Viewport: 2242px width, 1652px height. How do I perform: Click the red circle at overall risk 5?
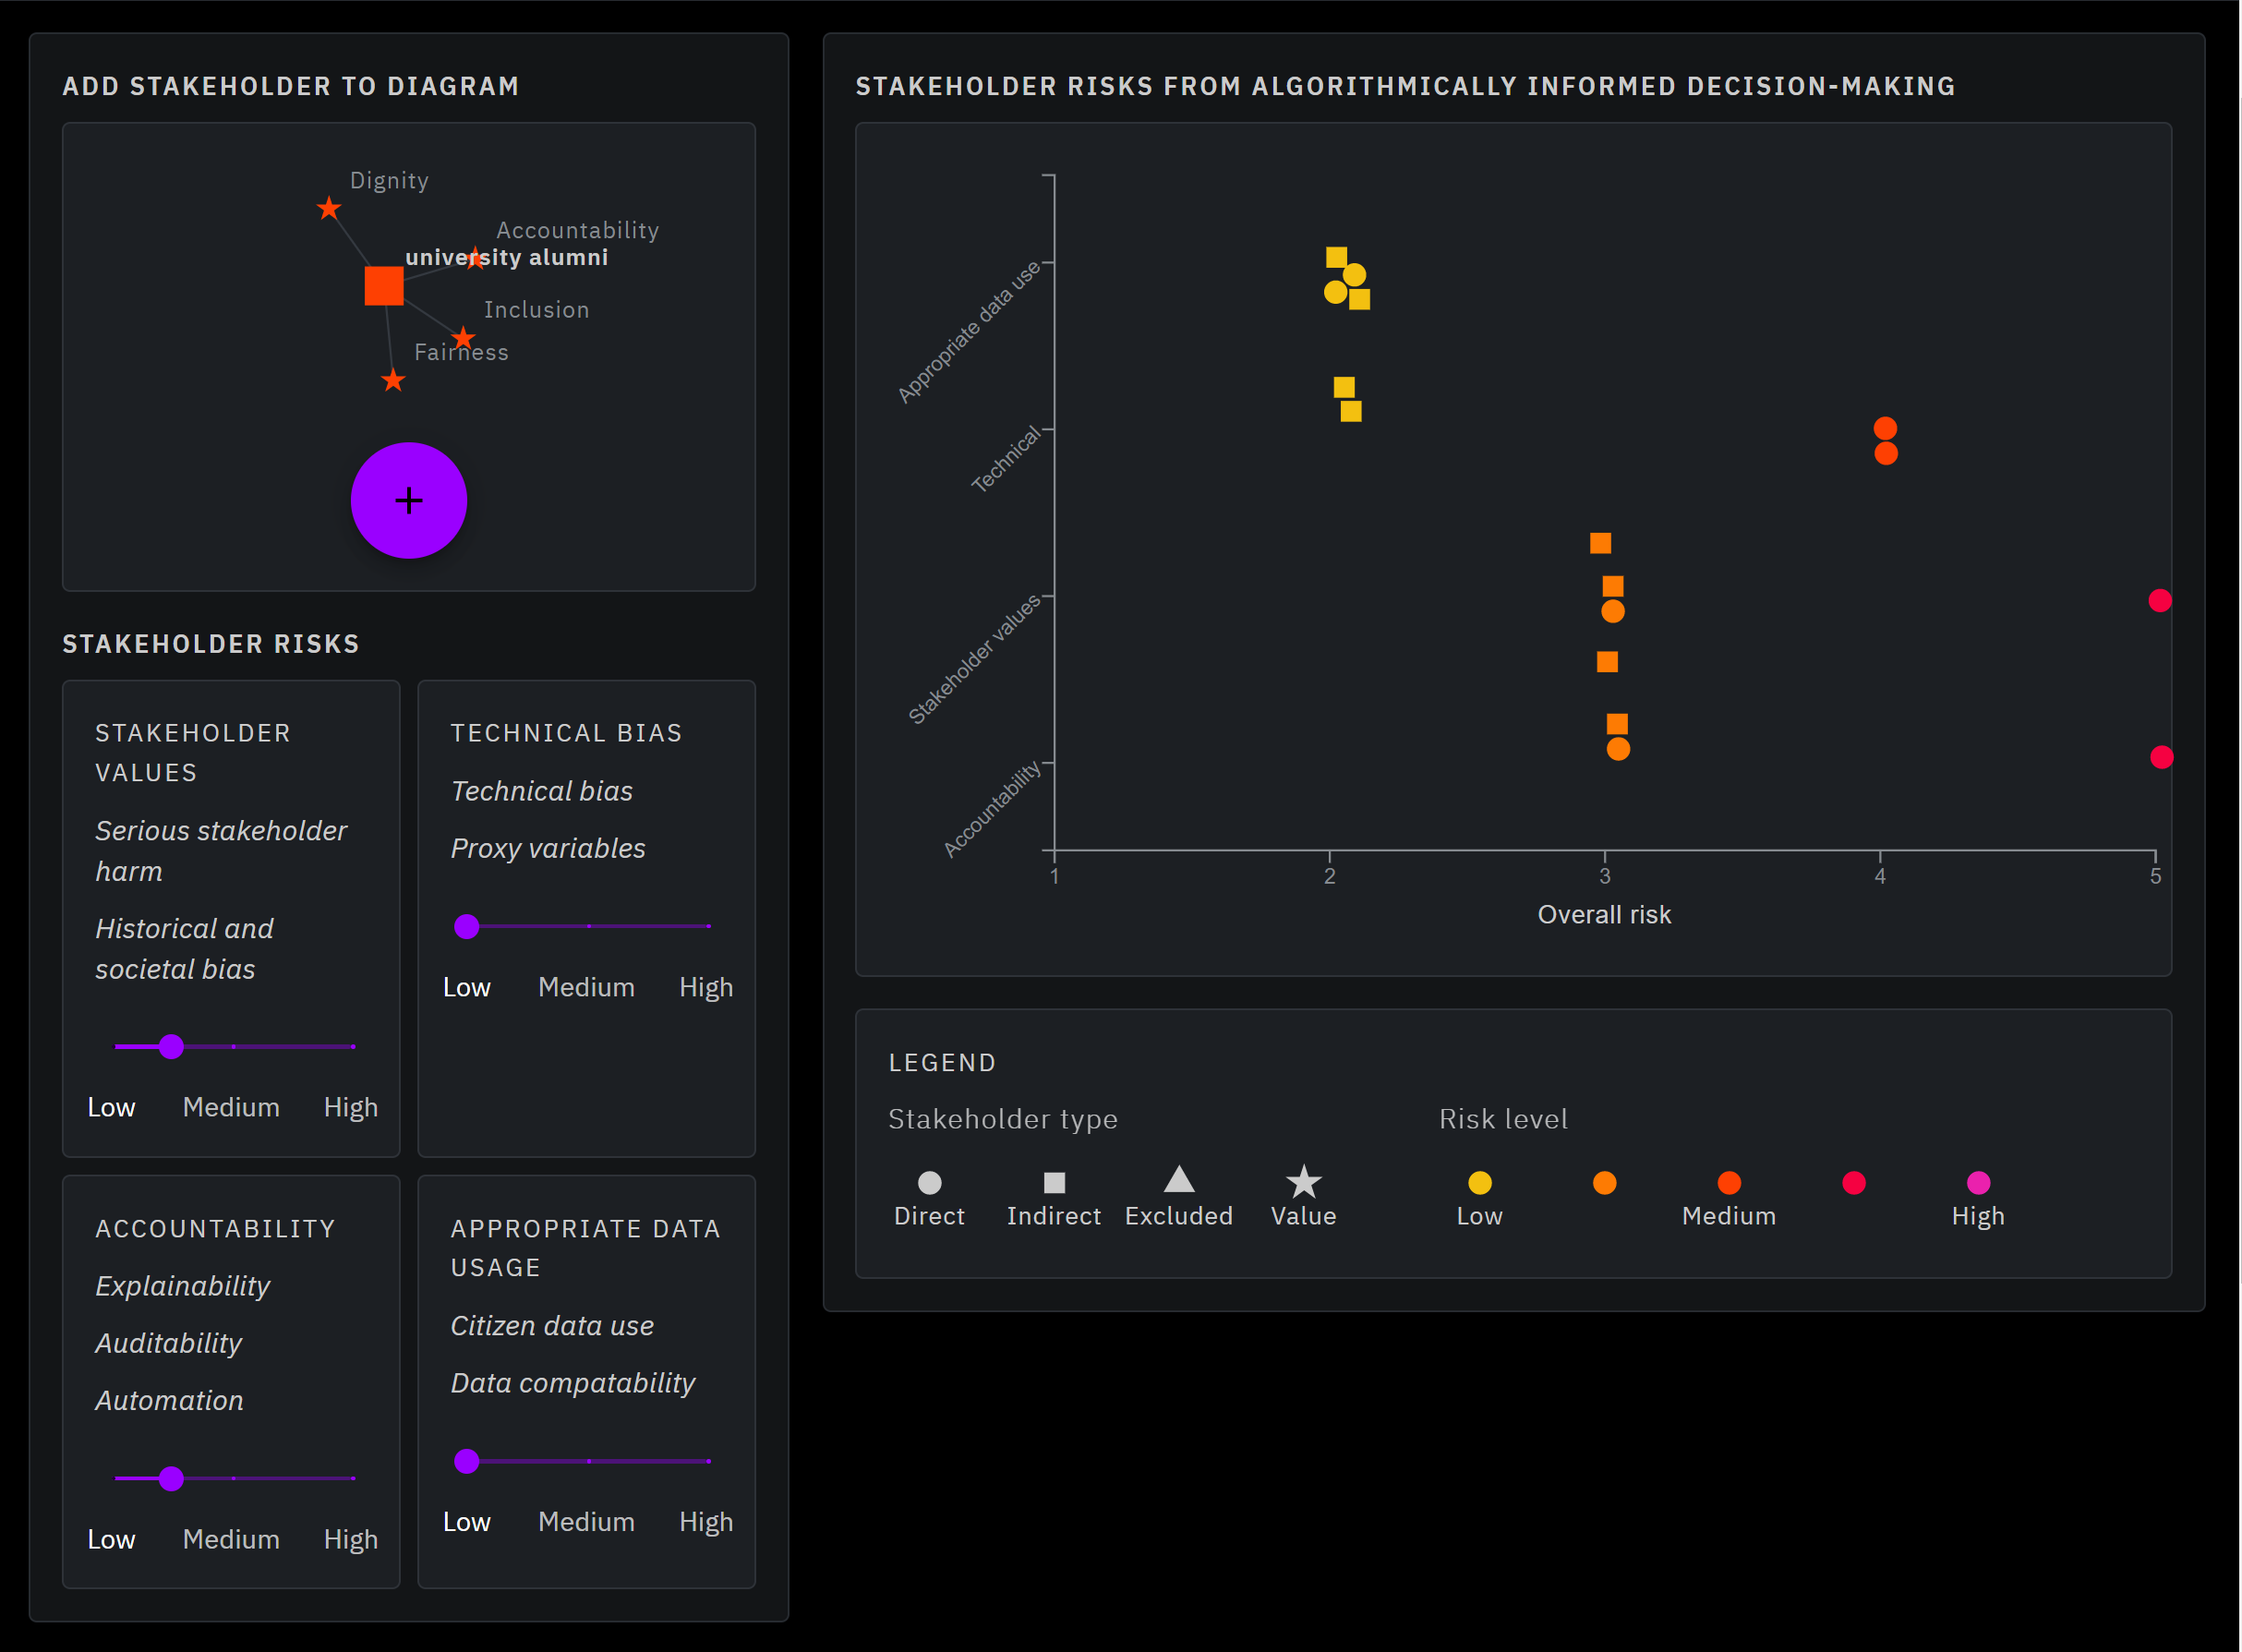pos(2159,600)
